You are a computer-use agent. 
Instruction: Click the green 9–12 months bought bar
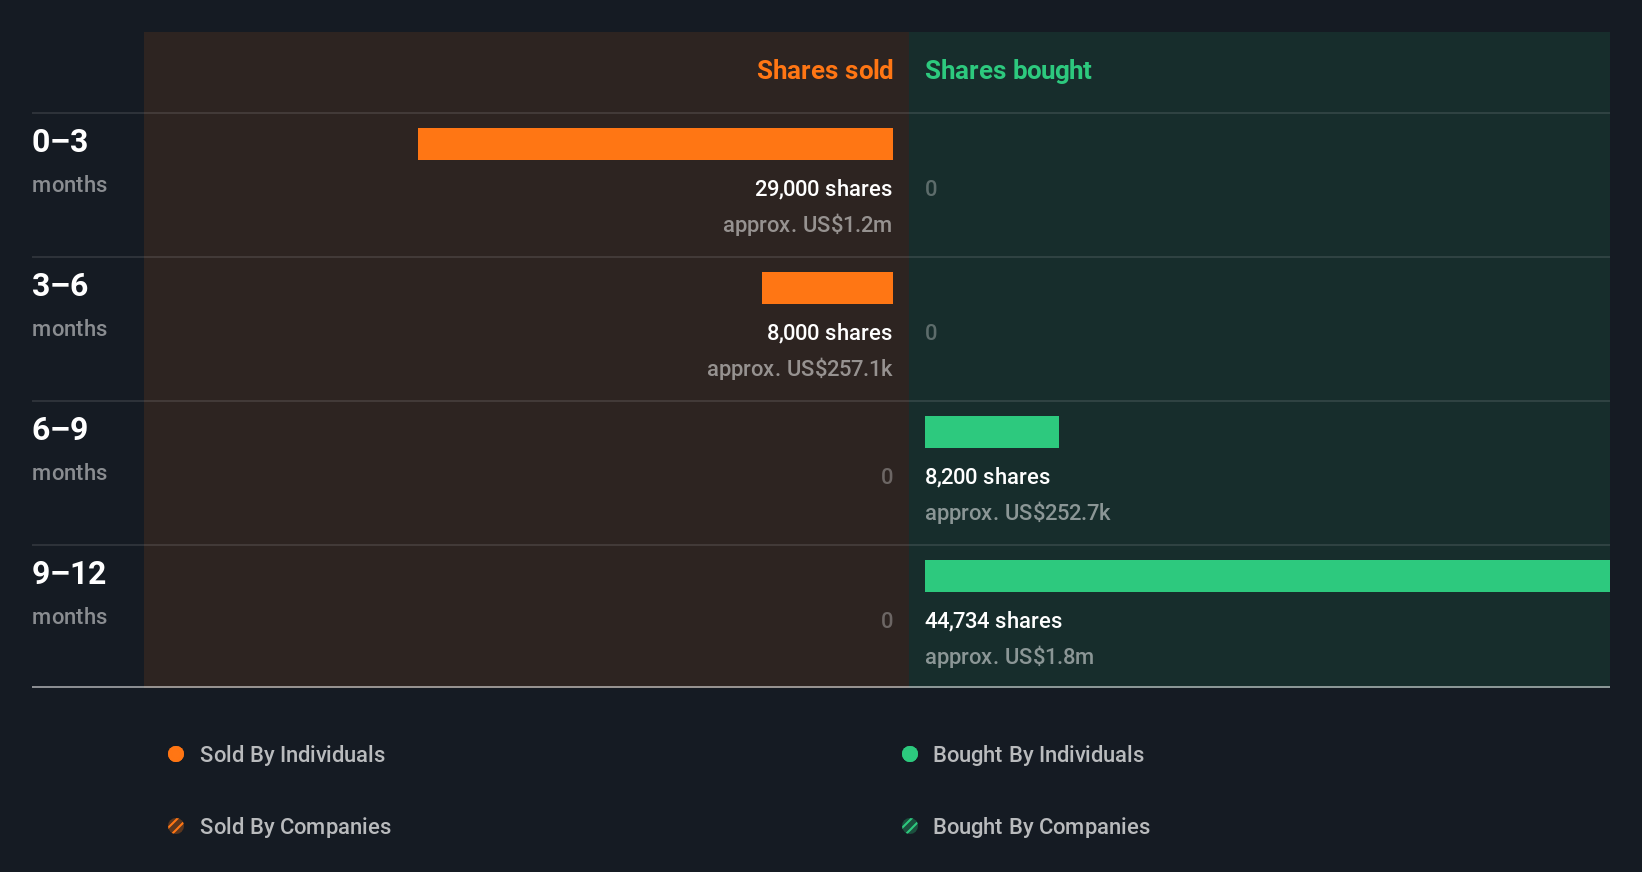[x=1267, y=576]
